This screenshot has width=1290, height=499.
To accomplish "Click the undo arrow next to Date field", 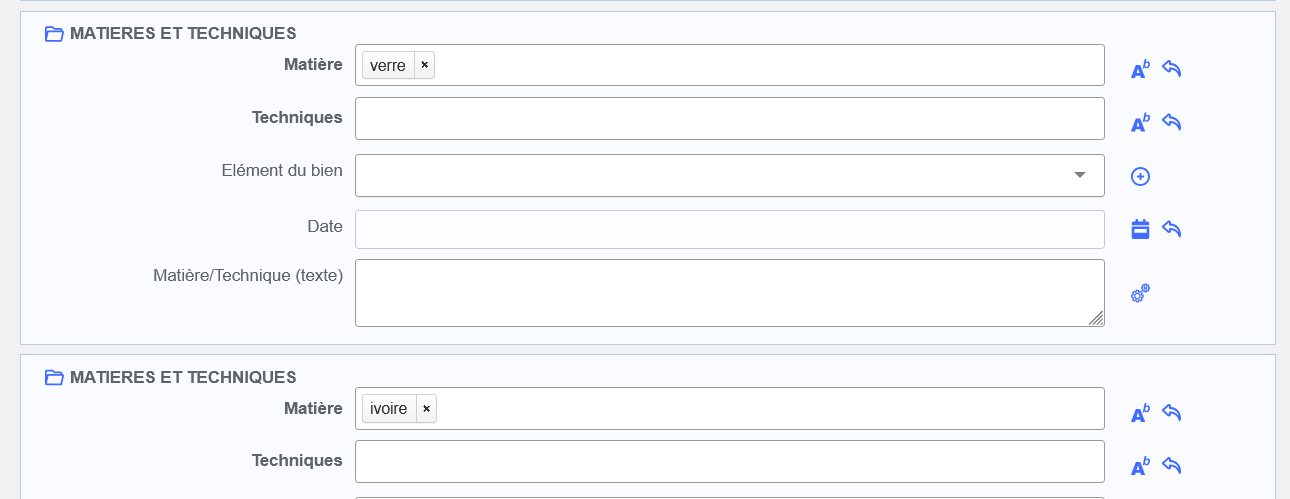I will 1172,229.
